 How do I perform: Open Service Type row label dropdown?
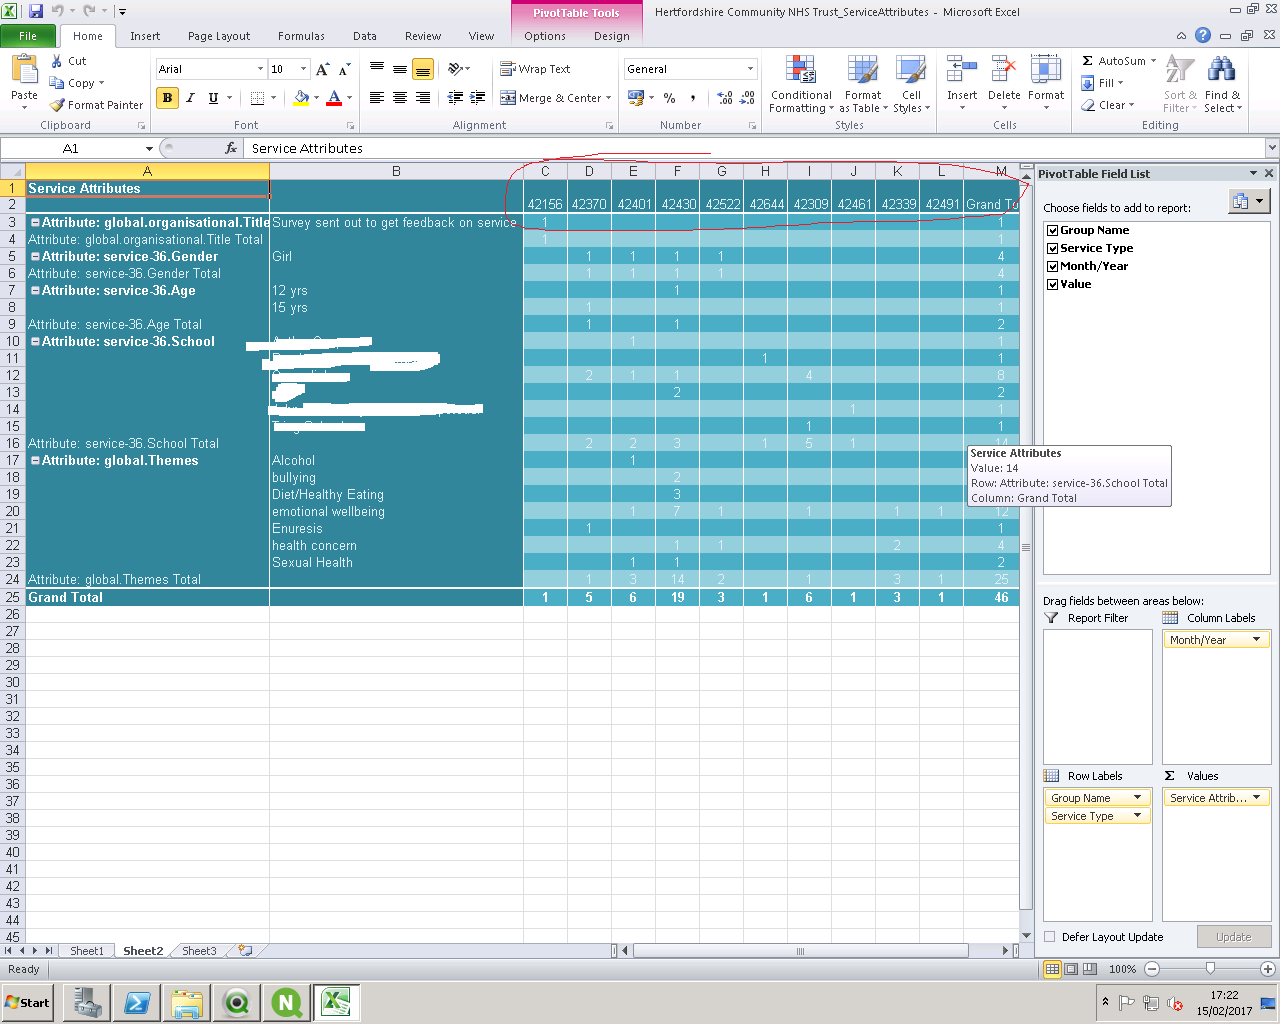(1137, 816)
